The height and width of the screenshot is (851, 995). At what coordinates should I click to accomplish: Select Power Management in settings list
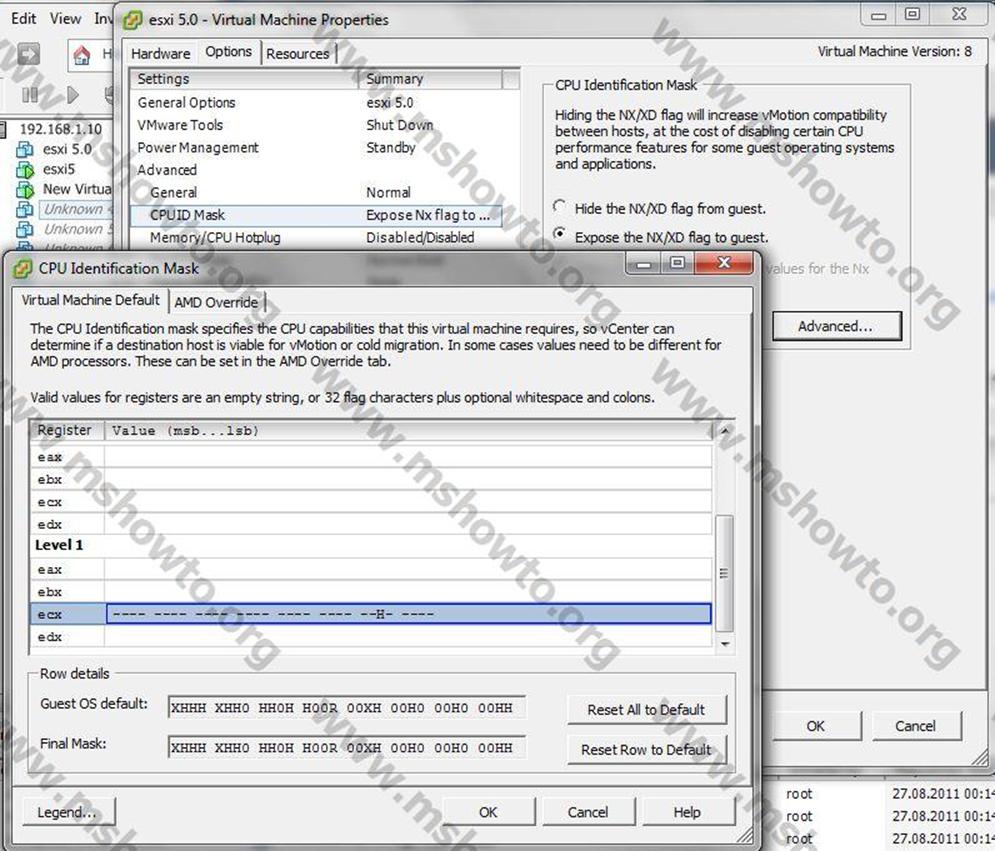coord(315,147)
